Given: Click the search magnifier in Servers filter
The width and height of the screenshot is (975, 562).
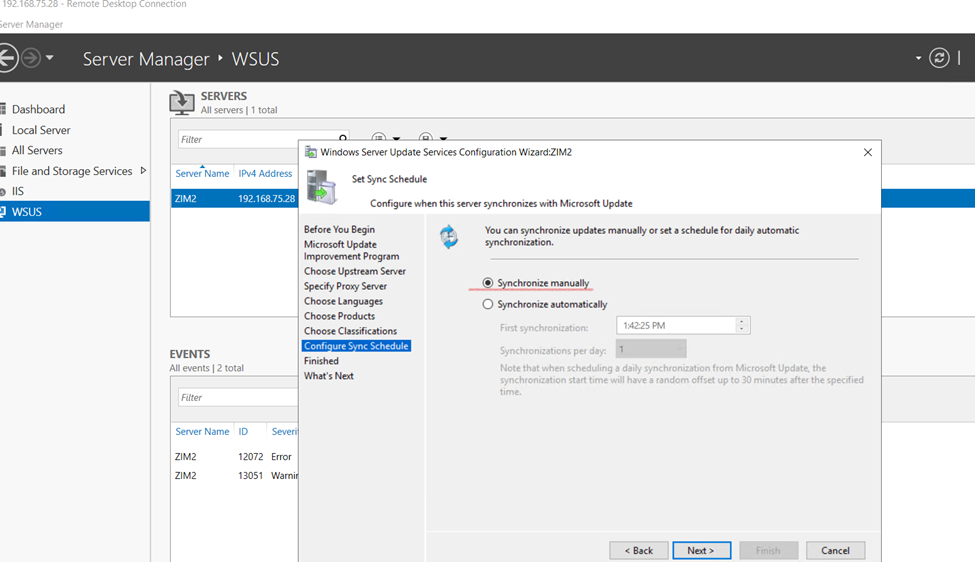Looking at the screenshot, I should [343, 139].
